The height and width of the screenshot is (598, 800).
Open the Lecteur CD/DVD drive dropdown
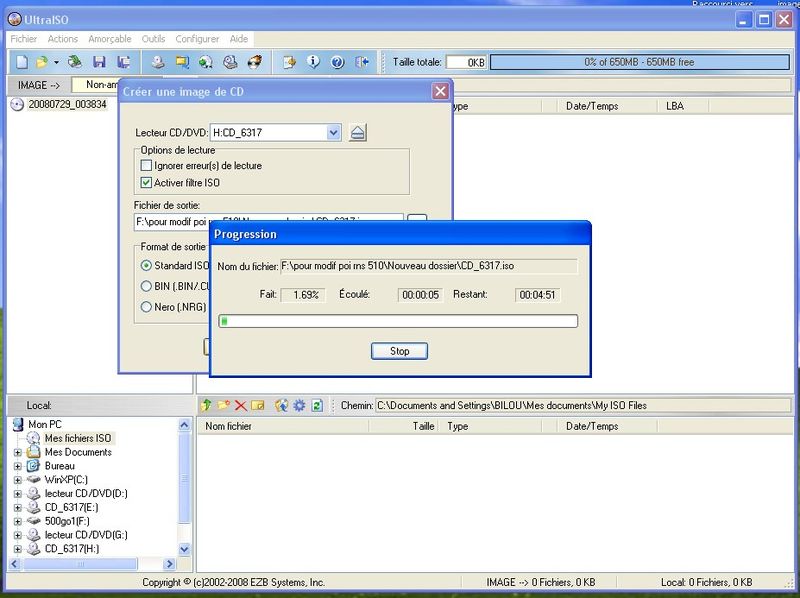pos(333,133)
